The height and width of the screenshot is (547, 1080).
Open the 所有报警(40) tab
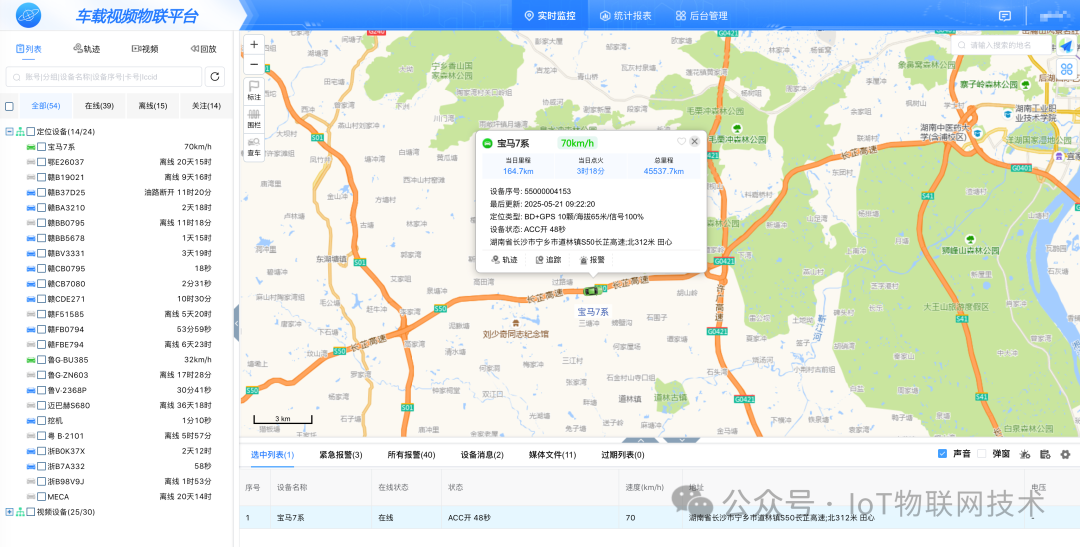click(411, 455)
